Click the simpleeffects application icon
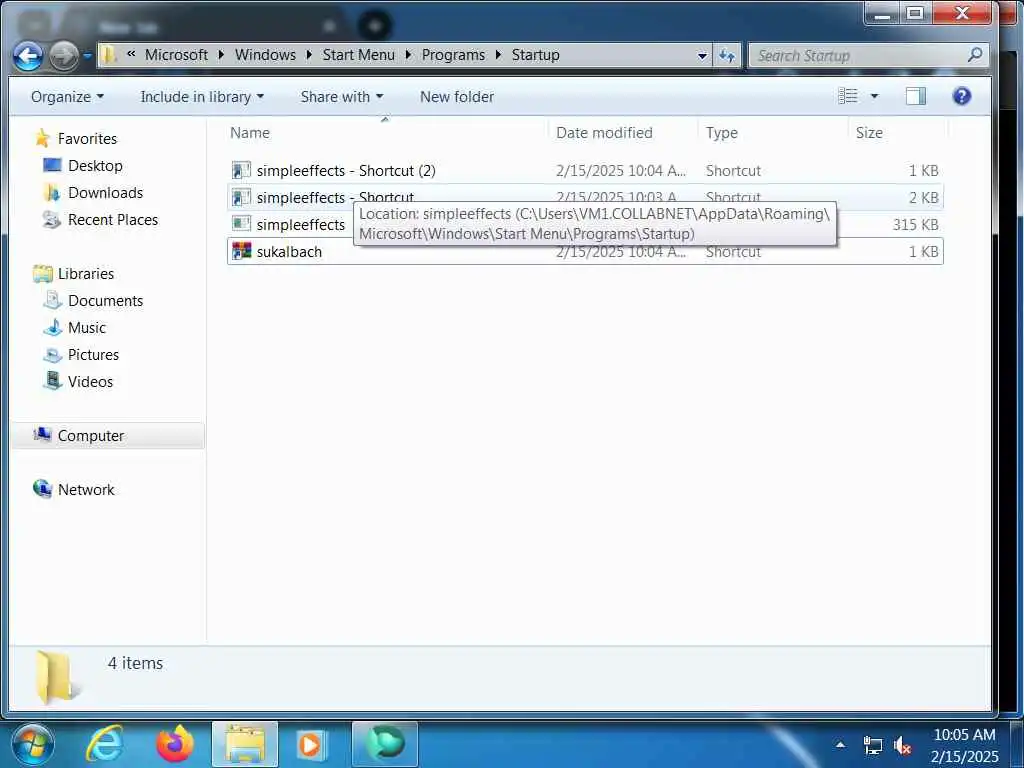1024x768 pixels. (242, 224)
